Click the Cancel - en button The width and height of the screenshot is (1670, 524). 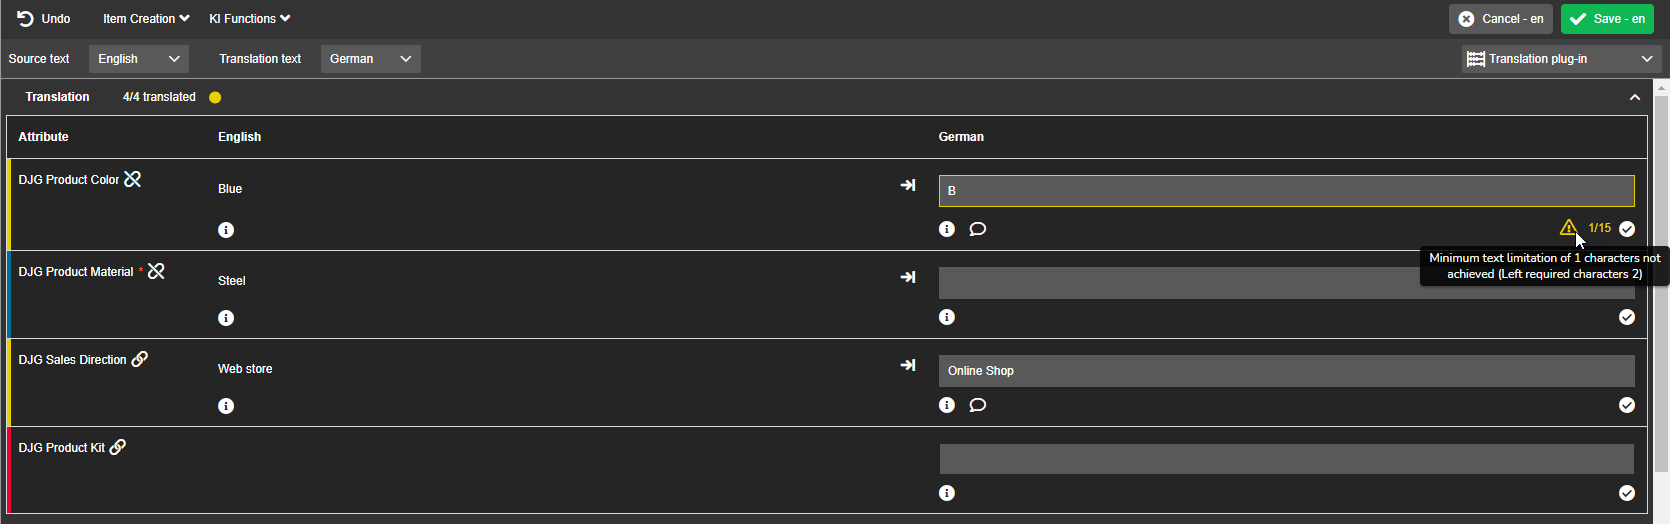coord(1501,19)
